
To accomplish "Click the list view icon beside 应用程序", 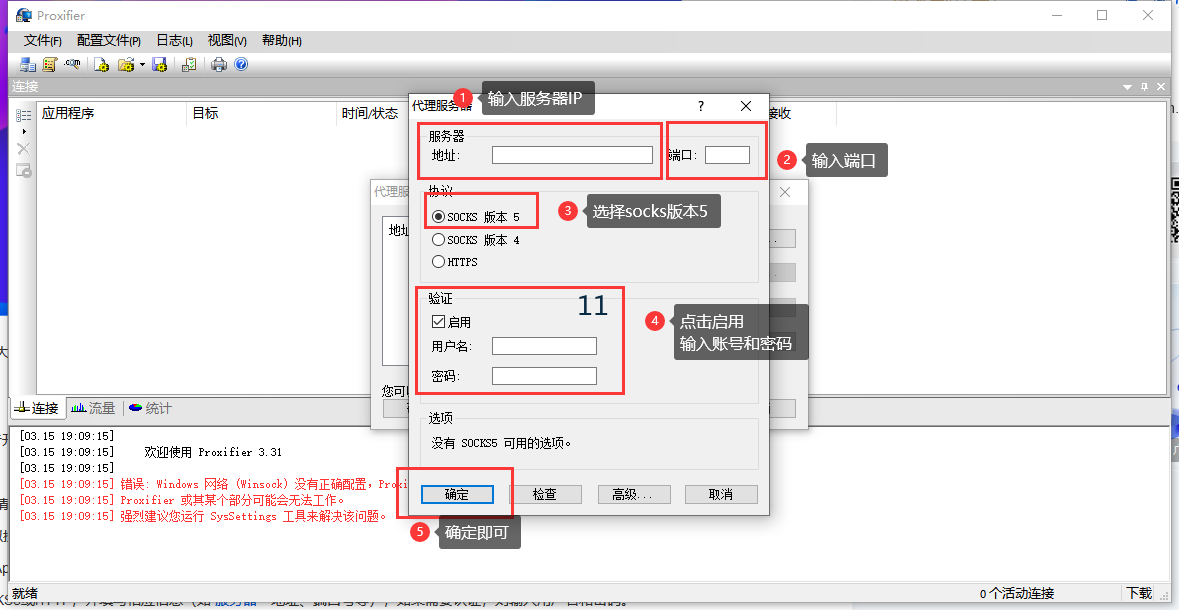I will coord(24,114).
